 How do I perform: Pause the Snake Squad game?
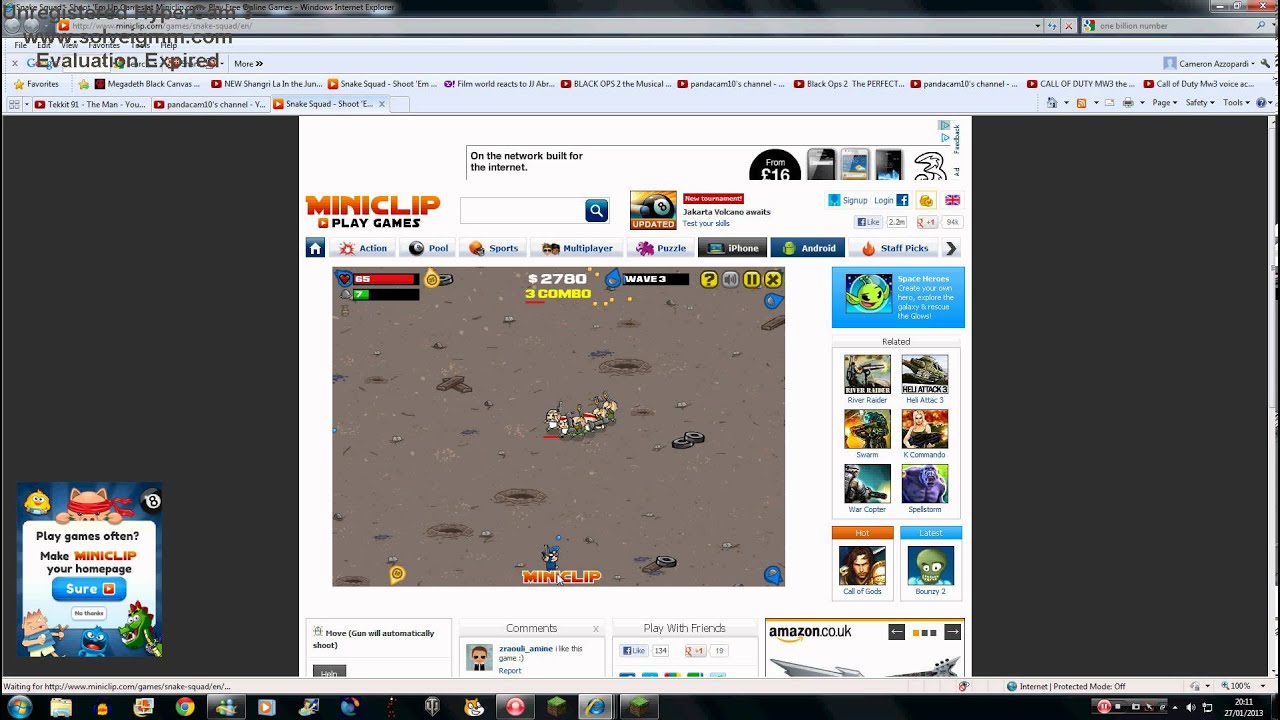pos(752,280)
